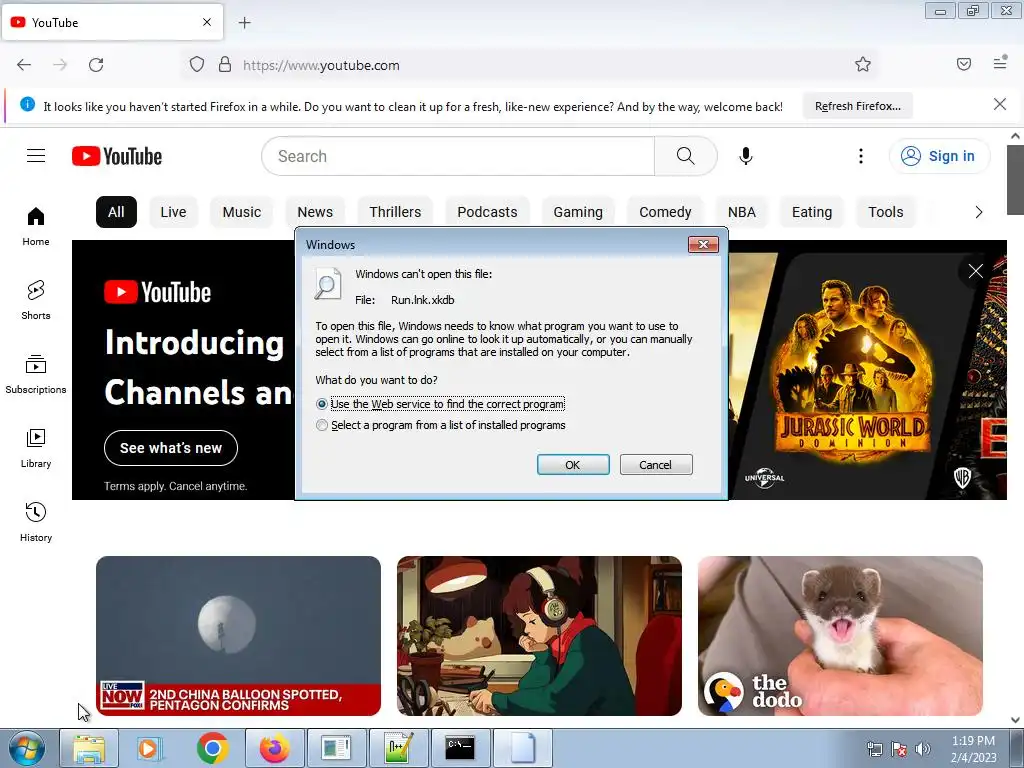Image resolution: width=1024 pixels, height=768 pixels.
Task: Show more category chips with right chevron
Action: [x=978, y=212]
